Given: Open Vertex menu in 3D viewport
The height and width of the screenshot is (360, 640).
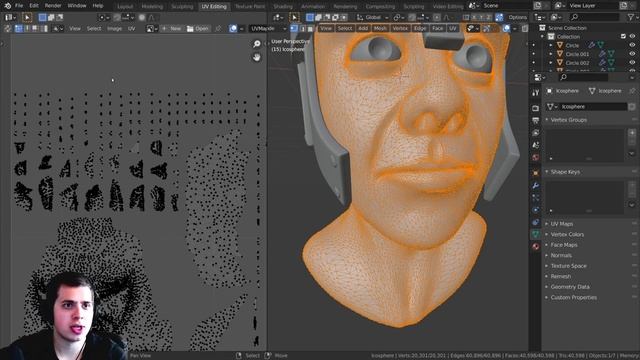Looking at the screenshot, I should pyautogui.click(x=400, y=29).
